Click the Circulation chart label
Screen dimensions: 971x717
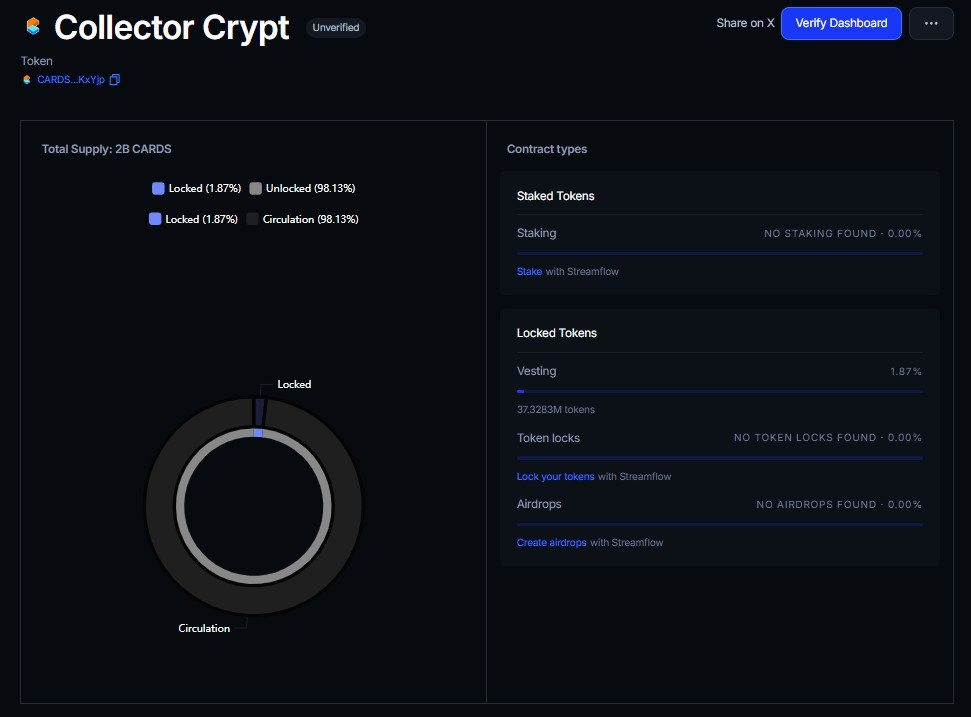204,628
